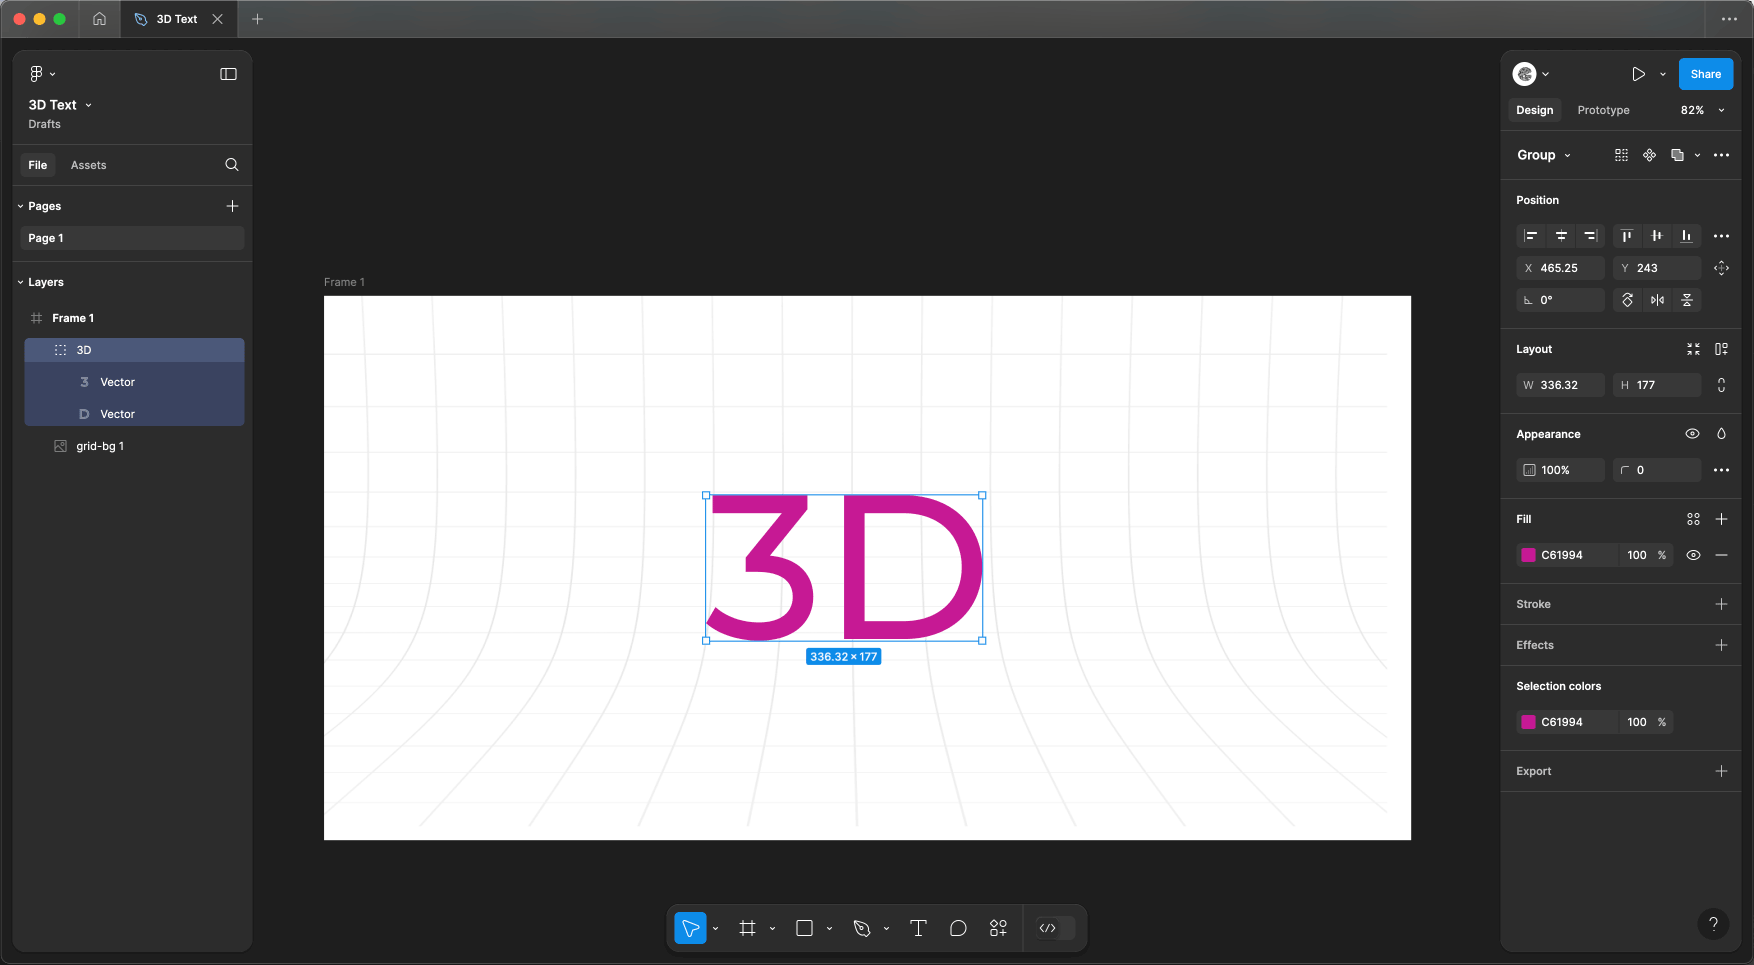Viewport: 1754px width, 965px height.
Task: Open the Actions tool in the toolbar
Action: (998, 928)
